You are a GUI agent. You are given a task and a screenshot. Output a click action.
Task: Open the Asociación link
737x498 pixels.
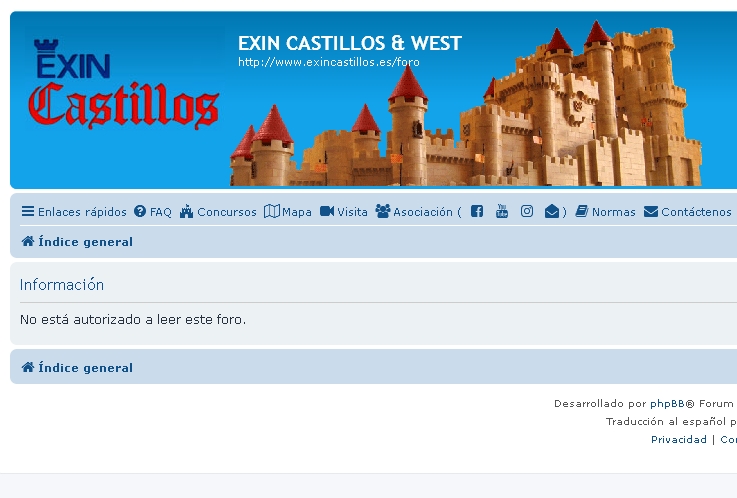tap(414, 212)
